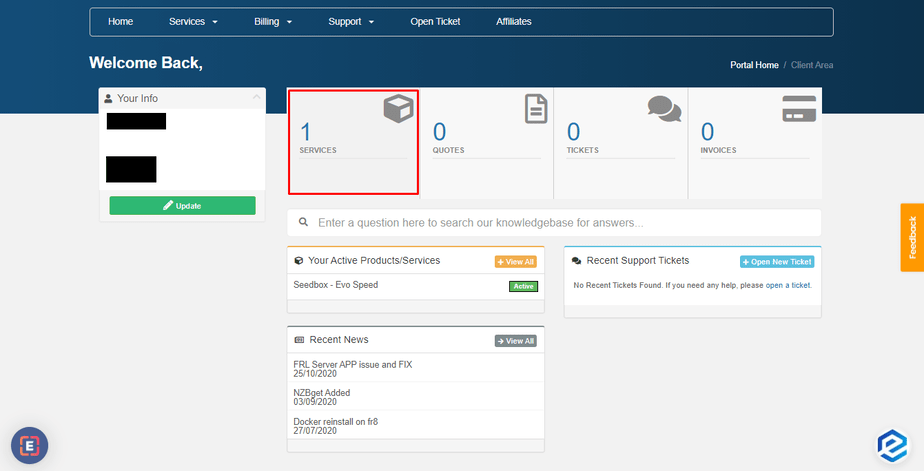924x471 pixels.
Task: Open the Open Ticket menu item
Action: point(435,22)
